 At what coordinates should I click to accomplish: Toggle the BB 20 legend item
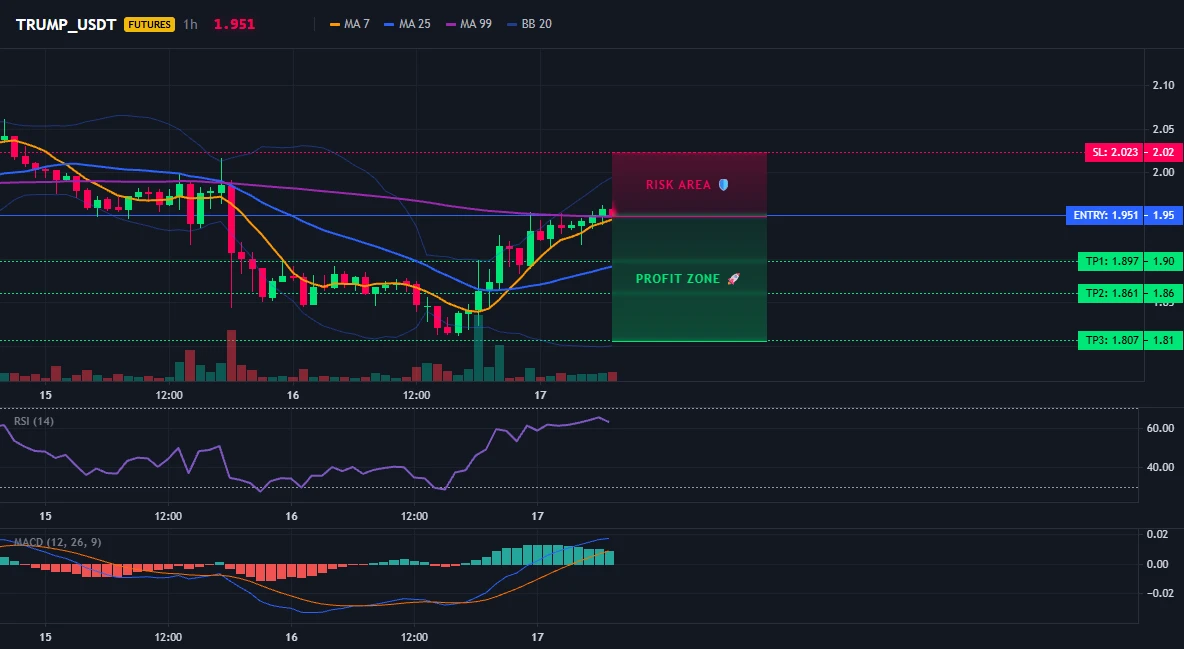coord(529,24)
